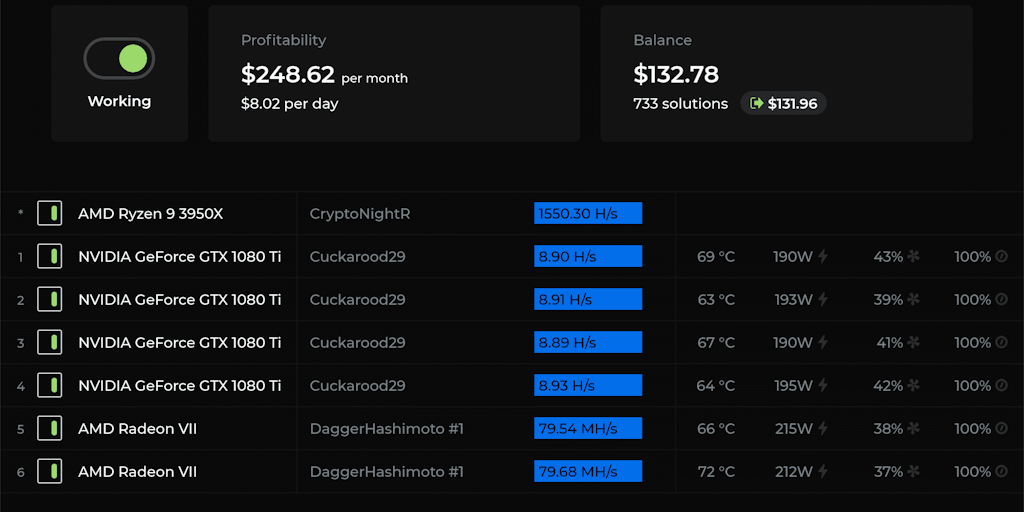
Task: Click the Profitability heading
Action: 283,40
